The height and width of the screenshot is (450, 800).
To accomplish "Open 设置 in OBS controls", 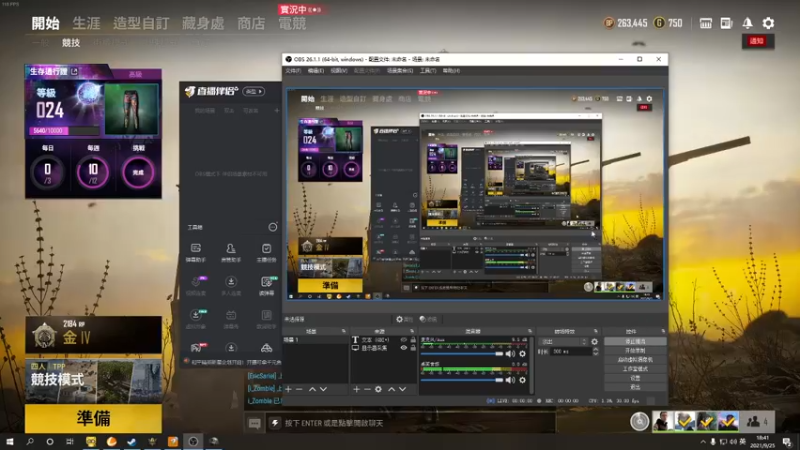I will point(635,378).
